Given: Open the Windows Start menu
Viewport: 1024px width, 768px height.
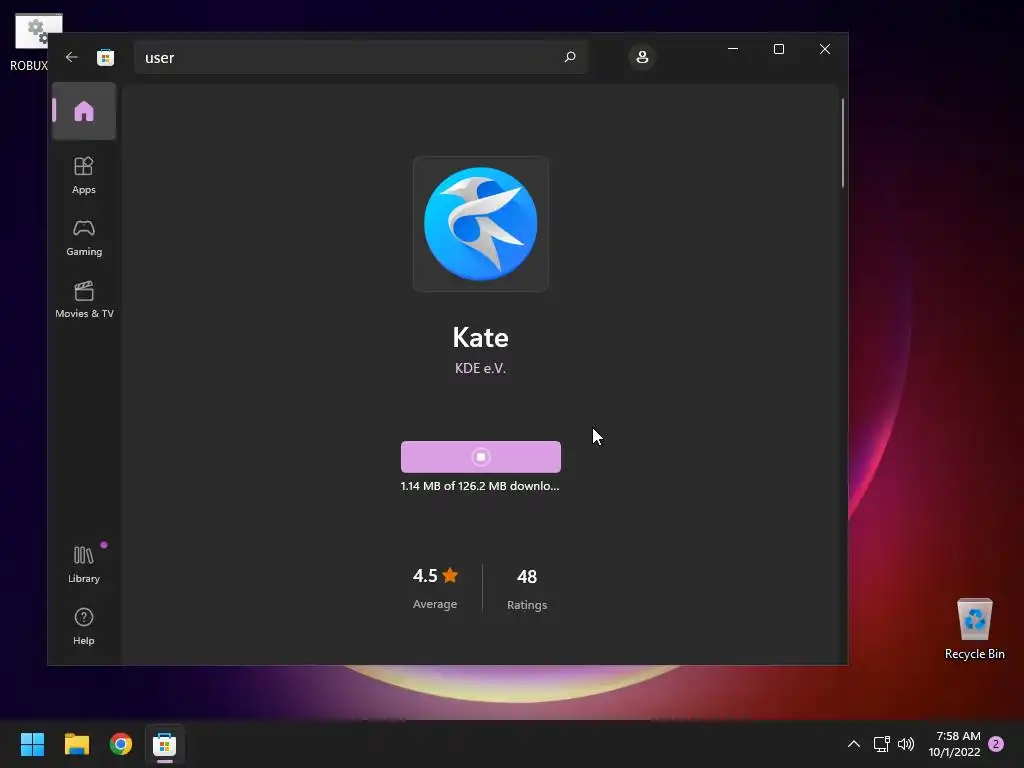Looking at the screenshot, I should pos(32,744).
